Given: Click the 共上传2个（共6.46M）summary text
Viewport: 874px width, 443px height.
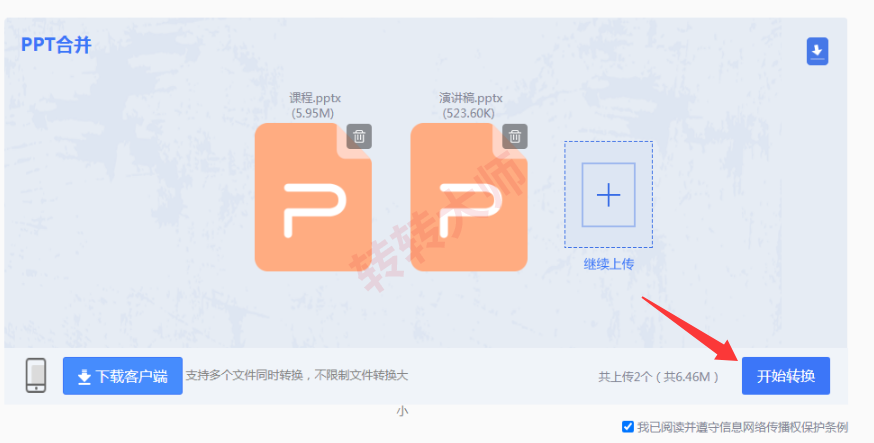Looking at the screenshot, I should tap(659, 377).
